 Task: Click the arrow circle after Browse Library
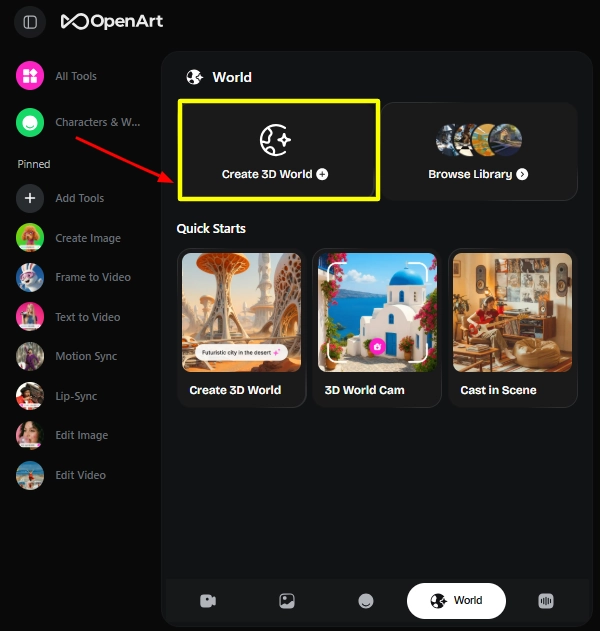click(x=522, y=174)
